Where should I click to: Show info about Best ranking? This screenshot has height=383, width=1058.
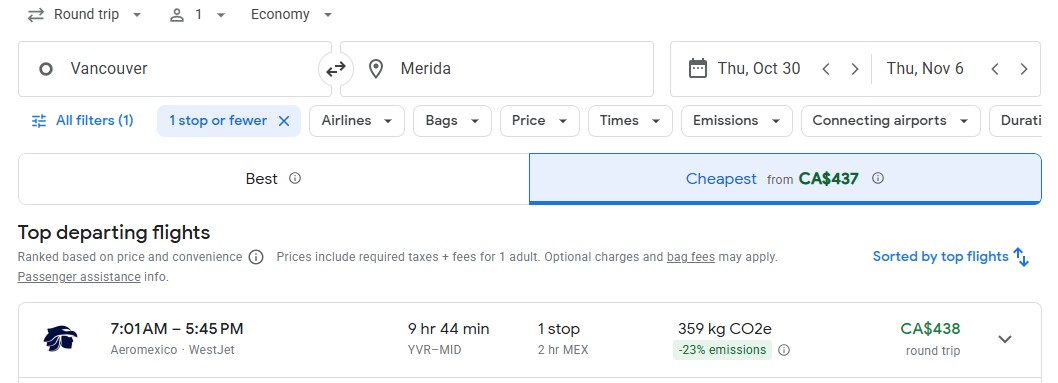click(295, 179)
